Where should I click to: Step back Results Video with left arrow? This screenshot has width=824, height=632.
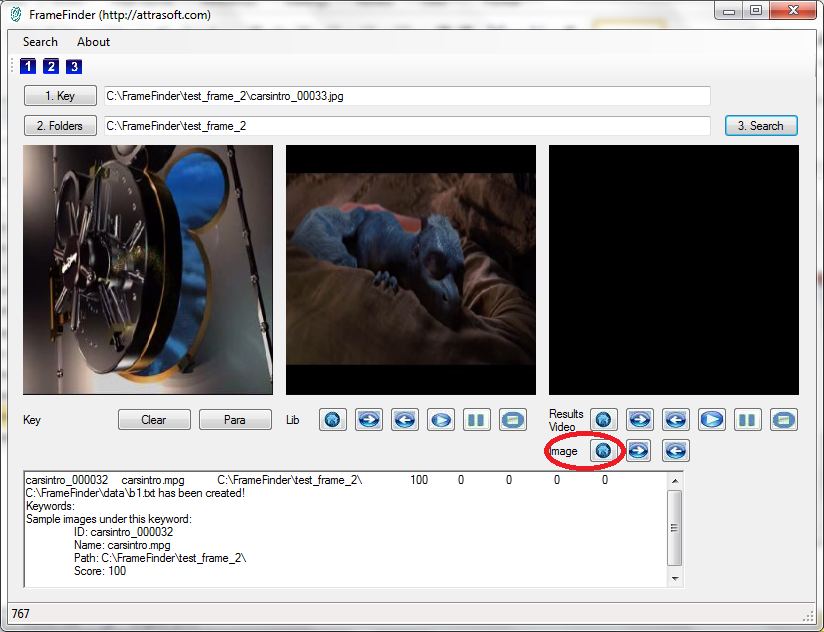676,419
